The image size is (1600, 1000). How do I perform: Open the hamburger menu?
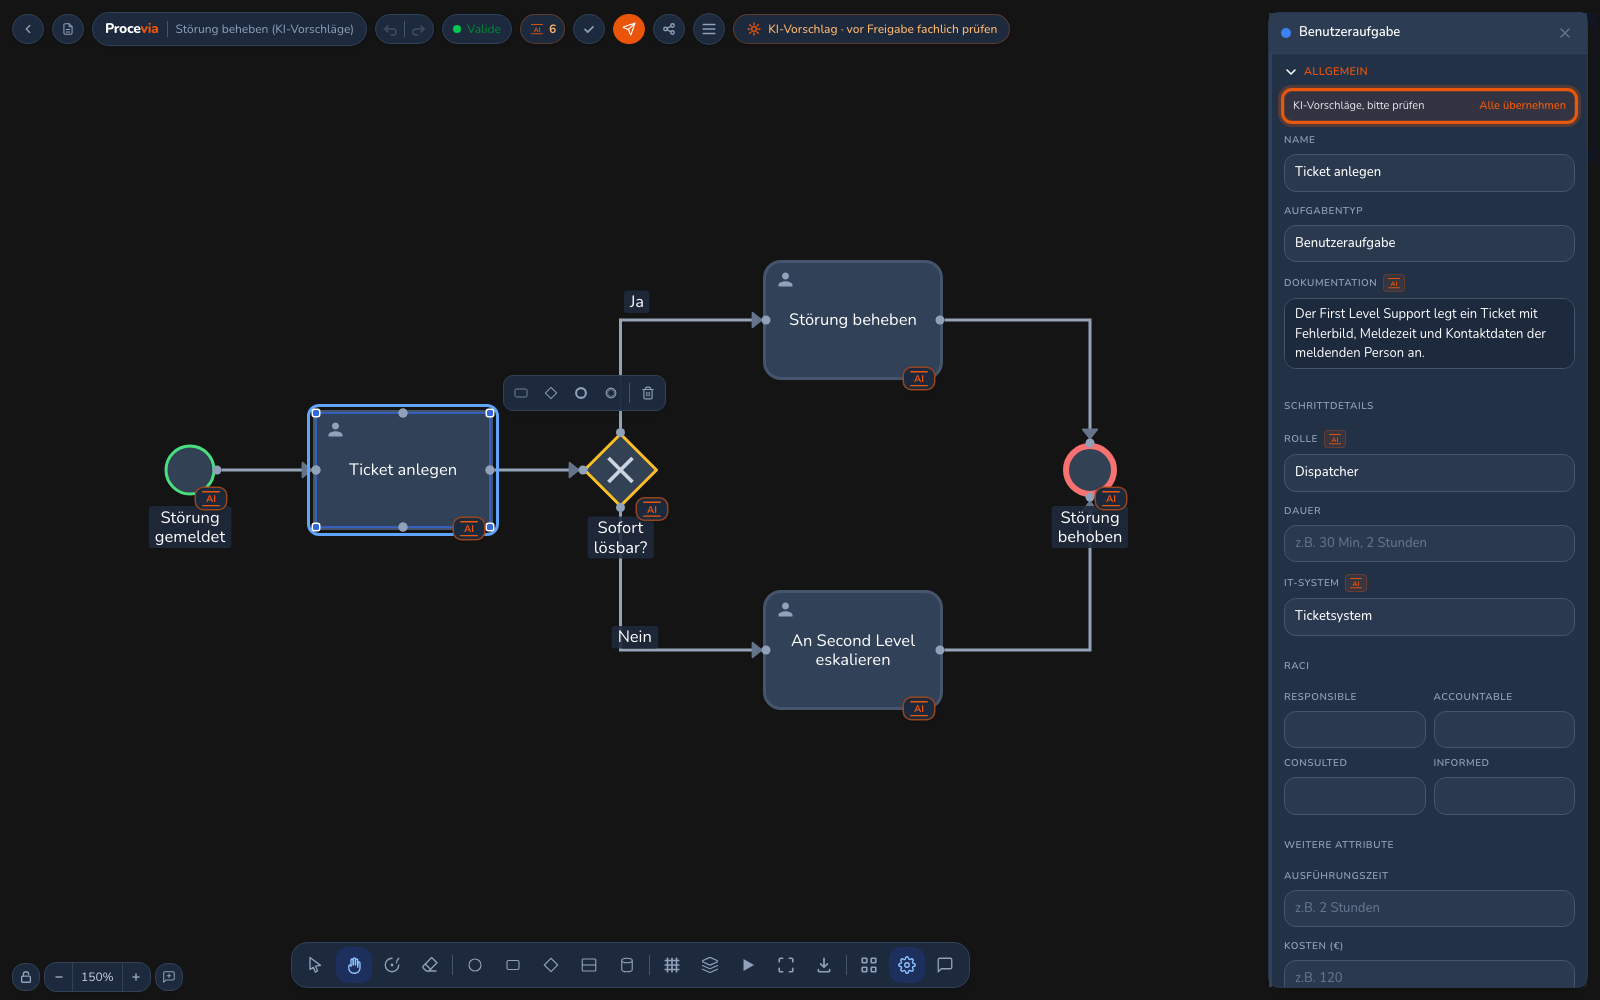click(709, 29)
